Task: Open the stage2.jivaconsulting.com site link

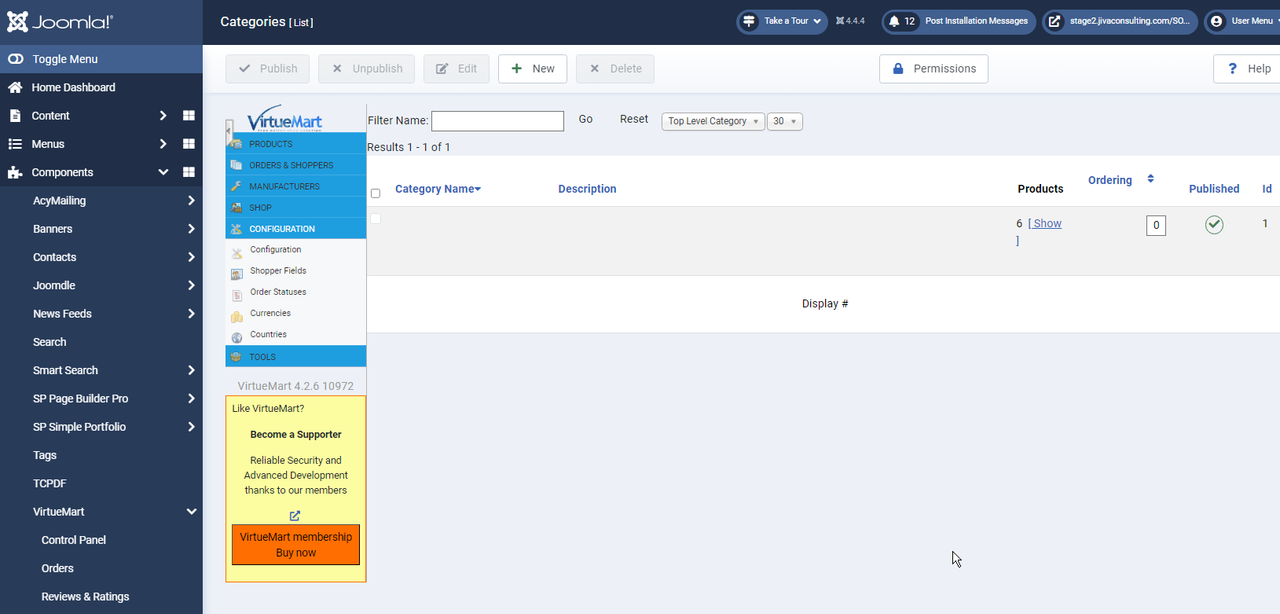Action: point(1119,21)
